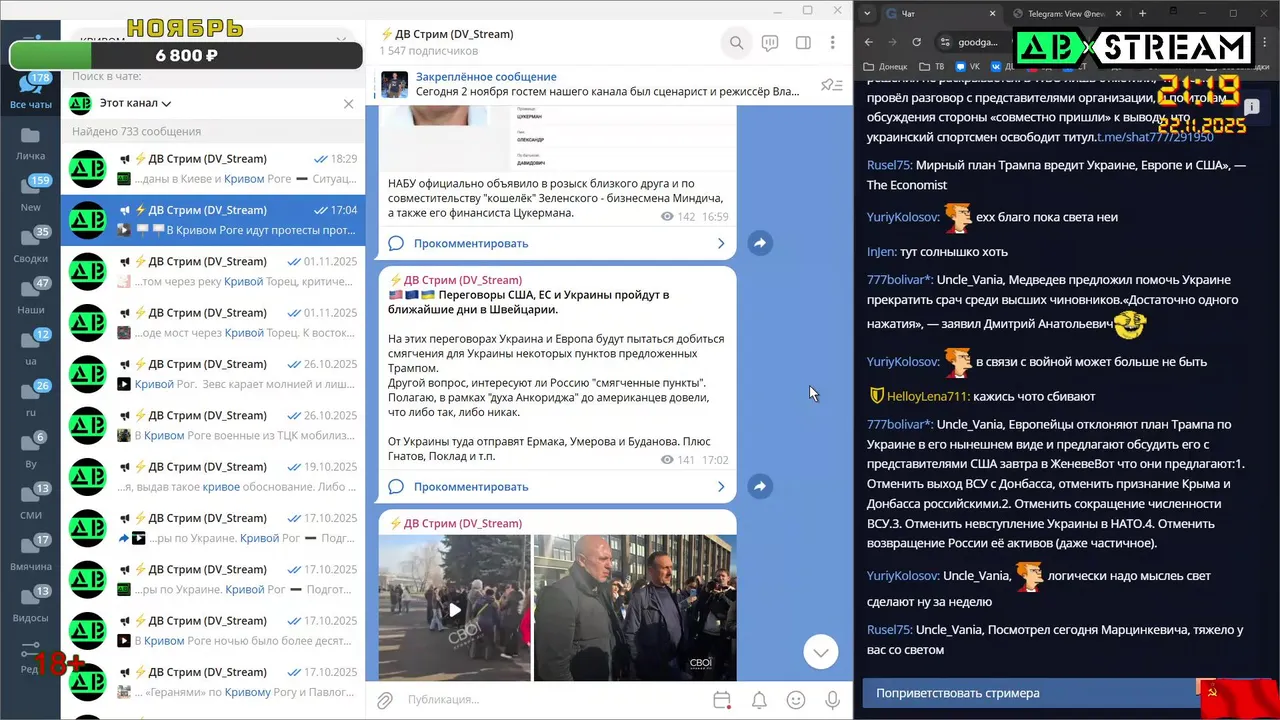The height and width of the screenshot is (720, 1280).
Task: Open the Видосы folder
Action: coord(30,605)
